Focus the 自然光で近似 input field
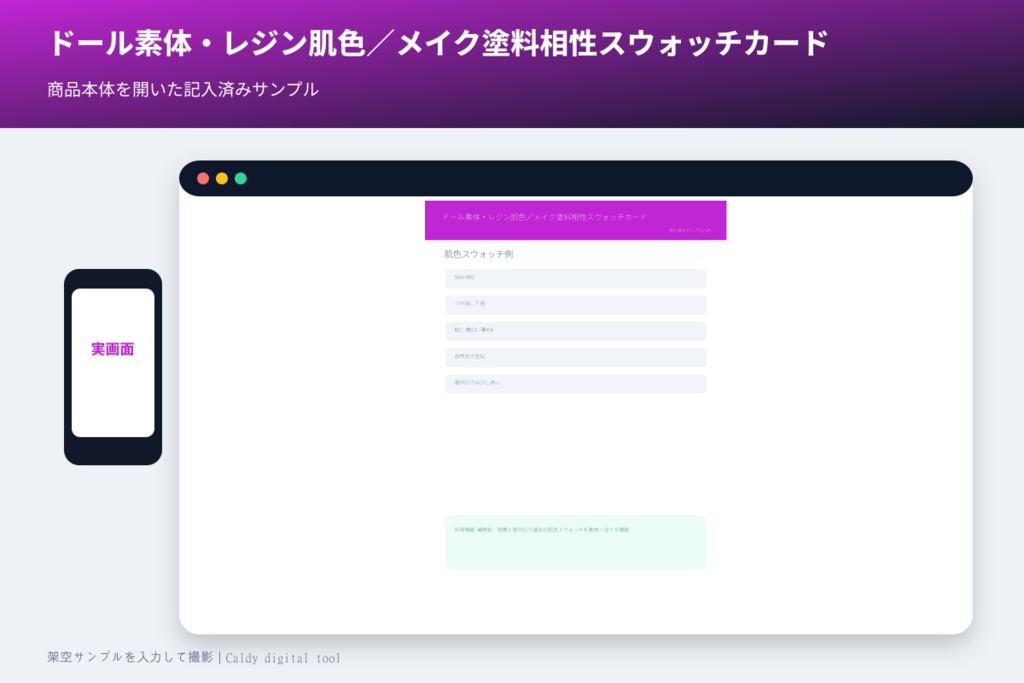Image resolution: width=1024 pixels, height=683 pixels. pos(575,357)
